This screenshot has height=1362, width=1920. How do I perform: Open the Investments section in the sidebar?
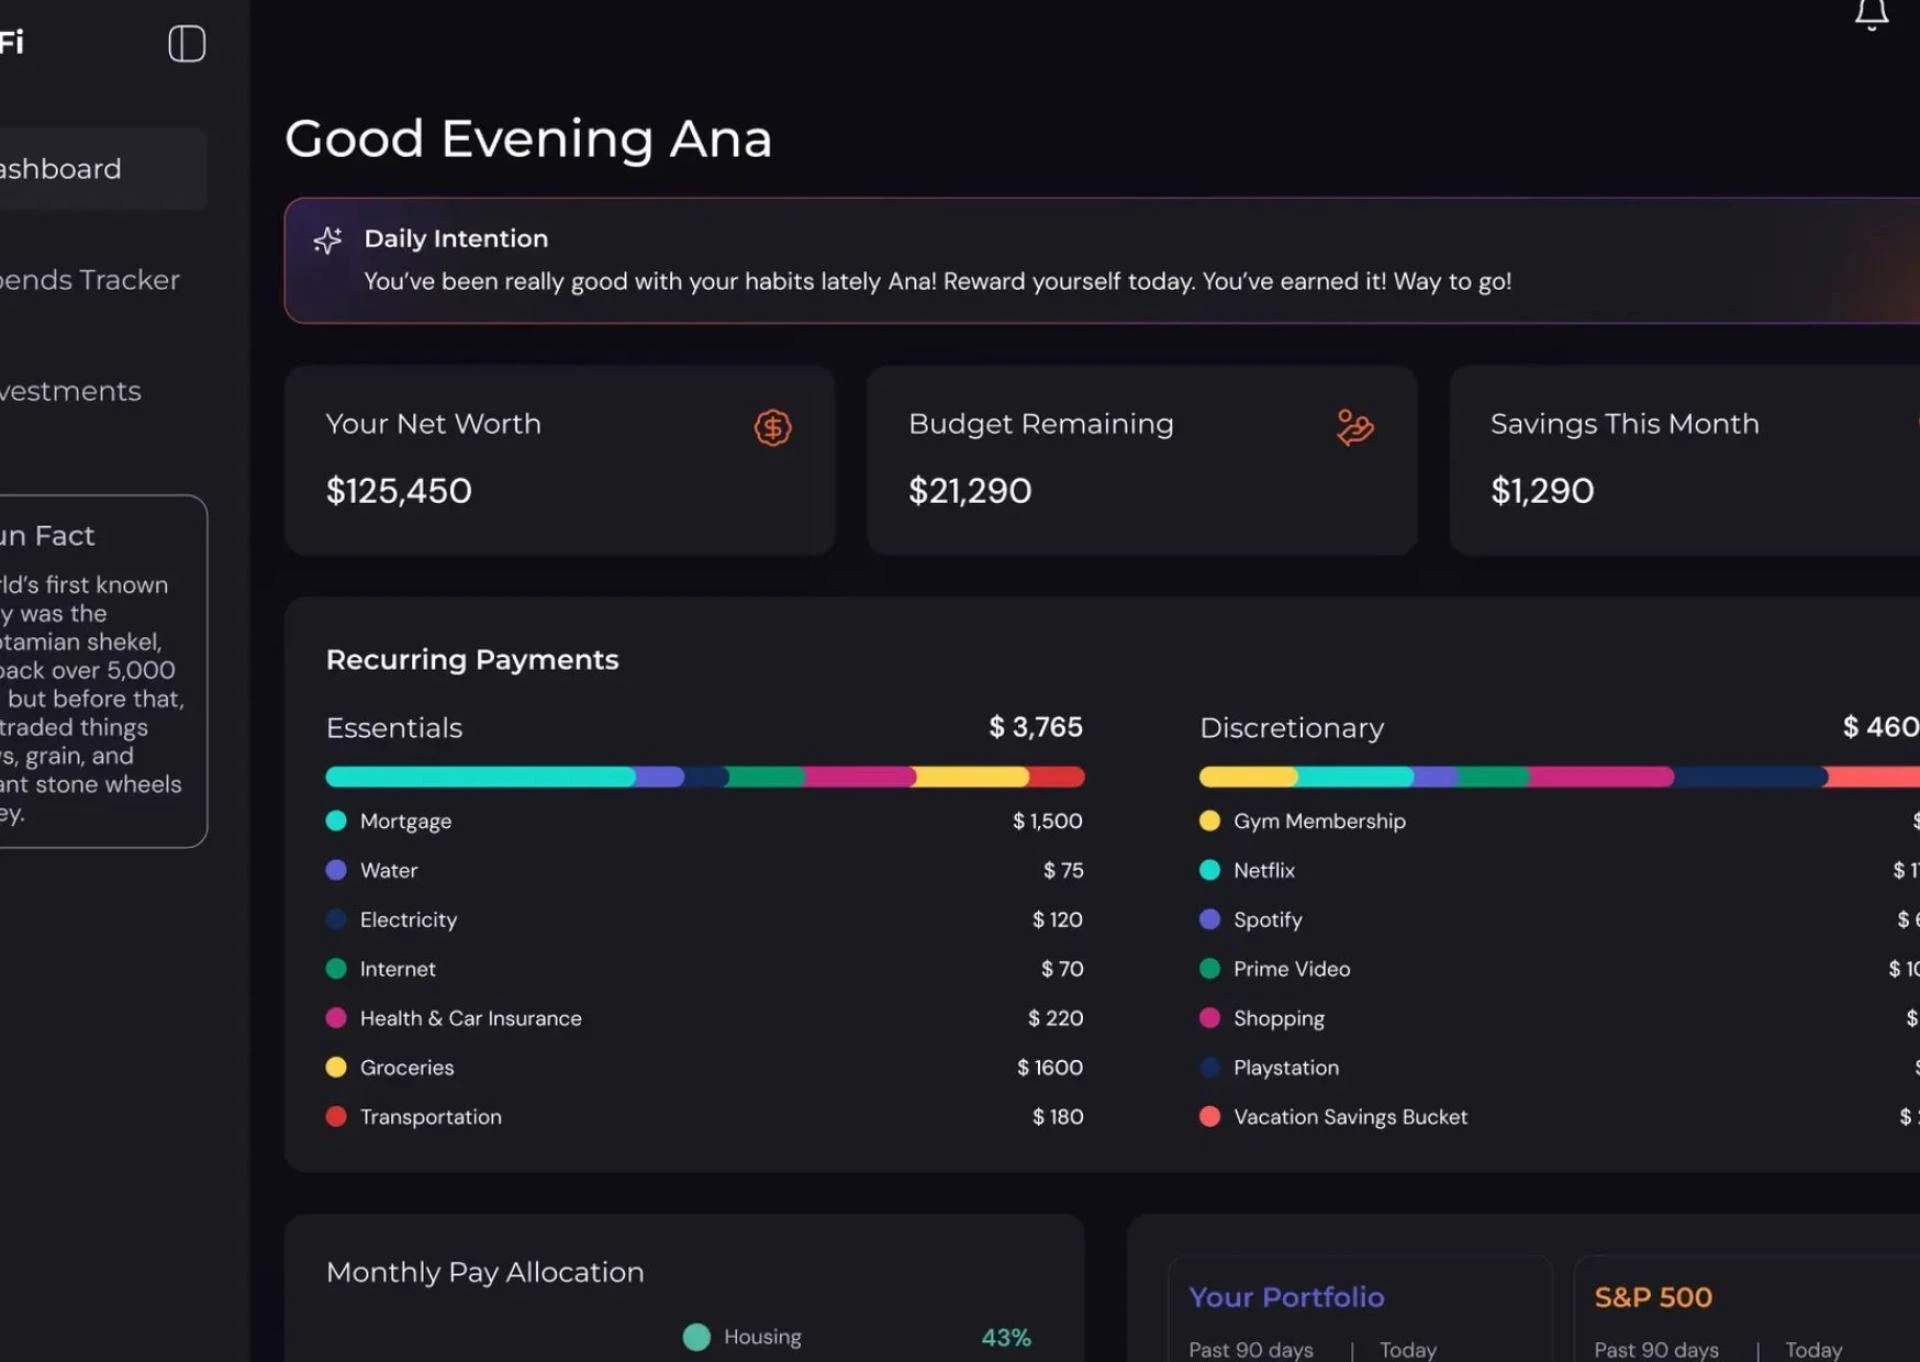click(70, 391)
